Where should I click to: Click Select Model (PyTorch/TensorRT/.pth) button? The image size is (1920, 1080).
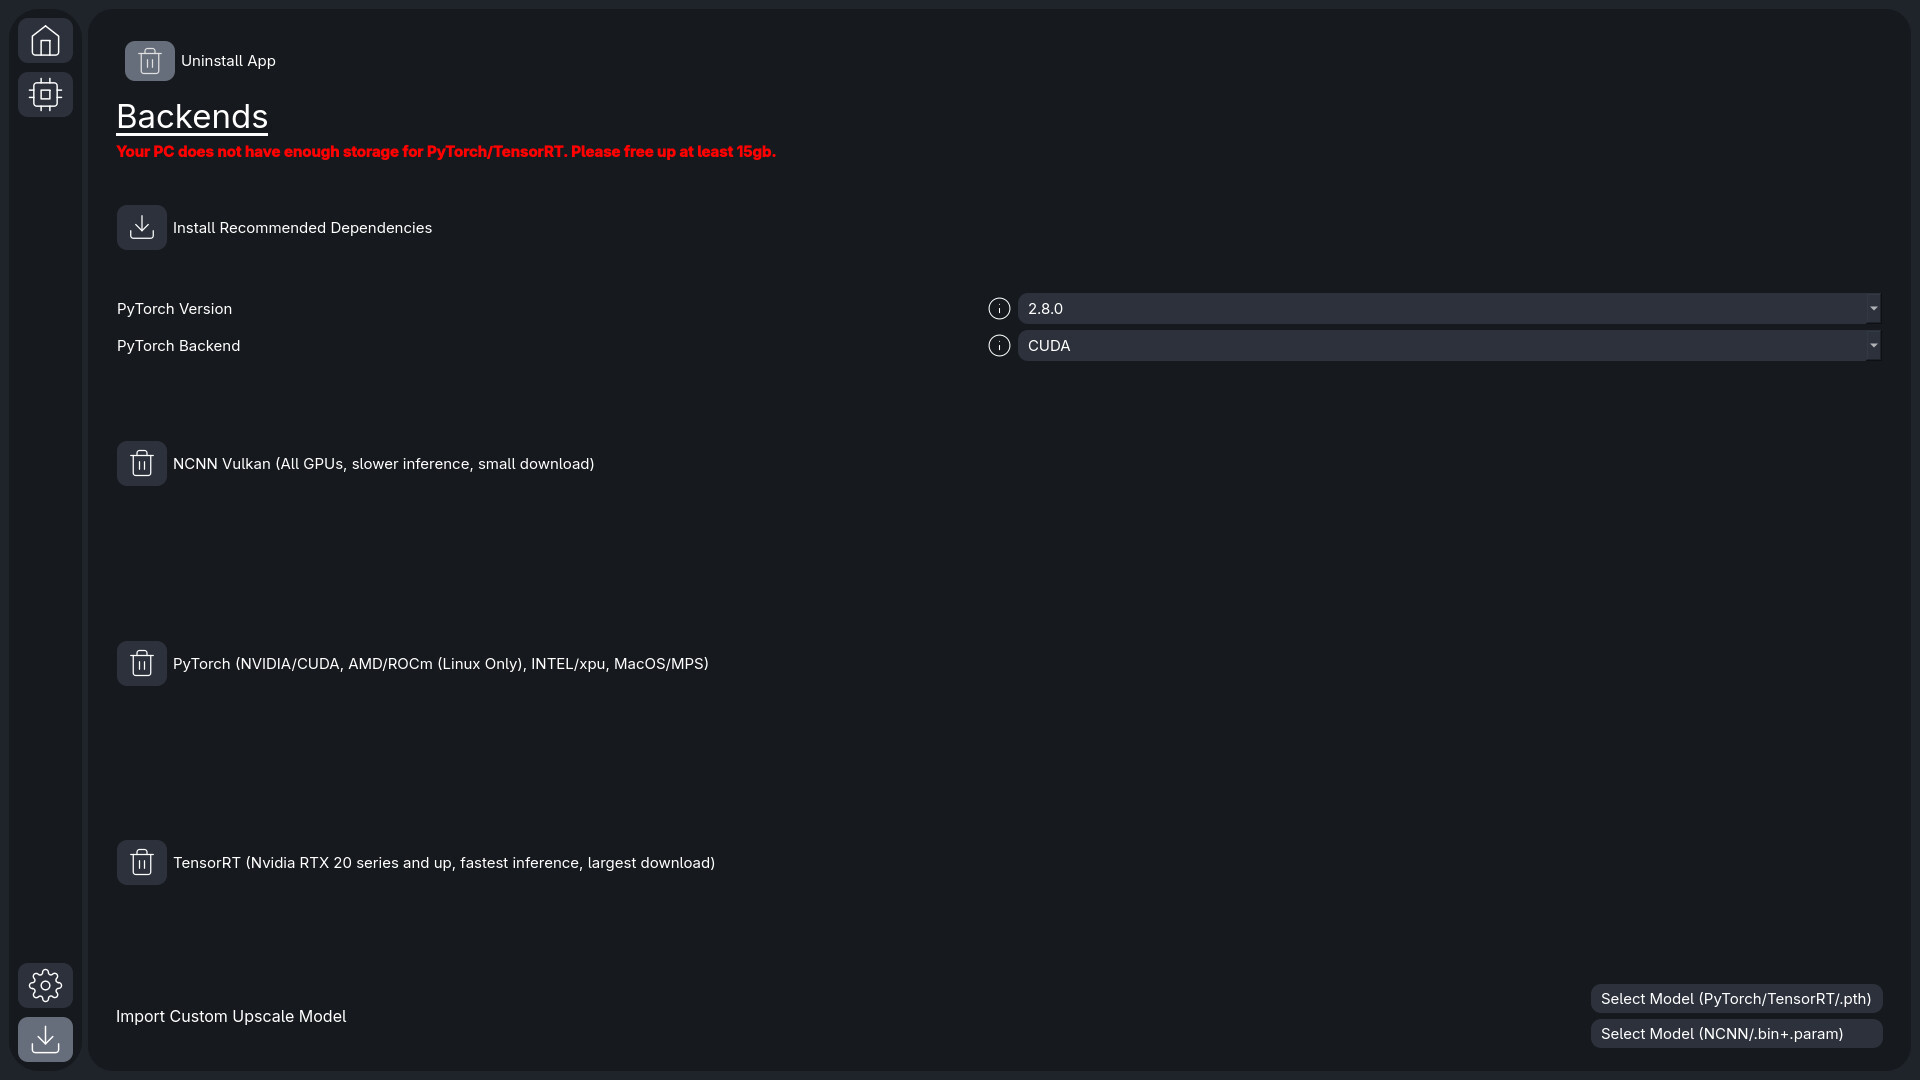[1735, 999]
